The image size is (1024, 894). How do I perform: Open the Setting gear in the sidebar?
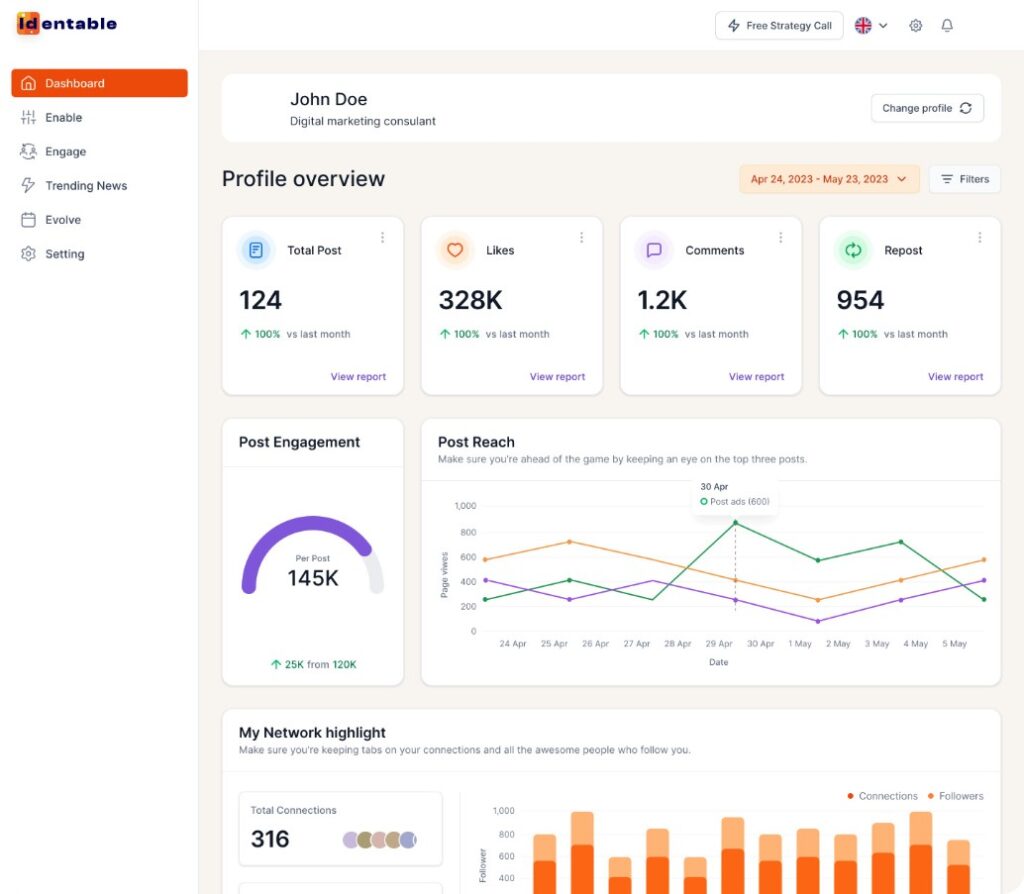pyautogui.click(x=28, y=253)
